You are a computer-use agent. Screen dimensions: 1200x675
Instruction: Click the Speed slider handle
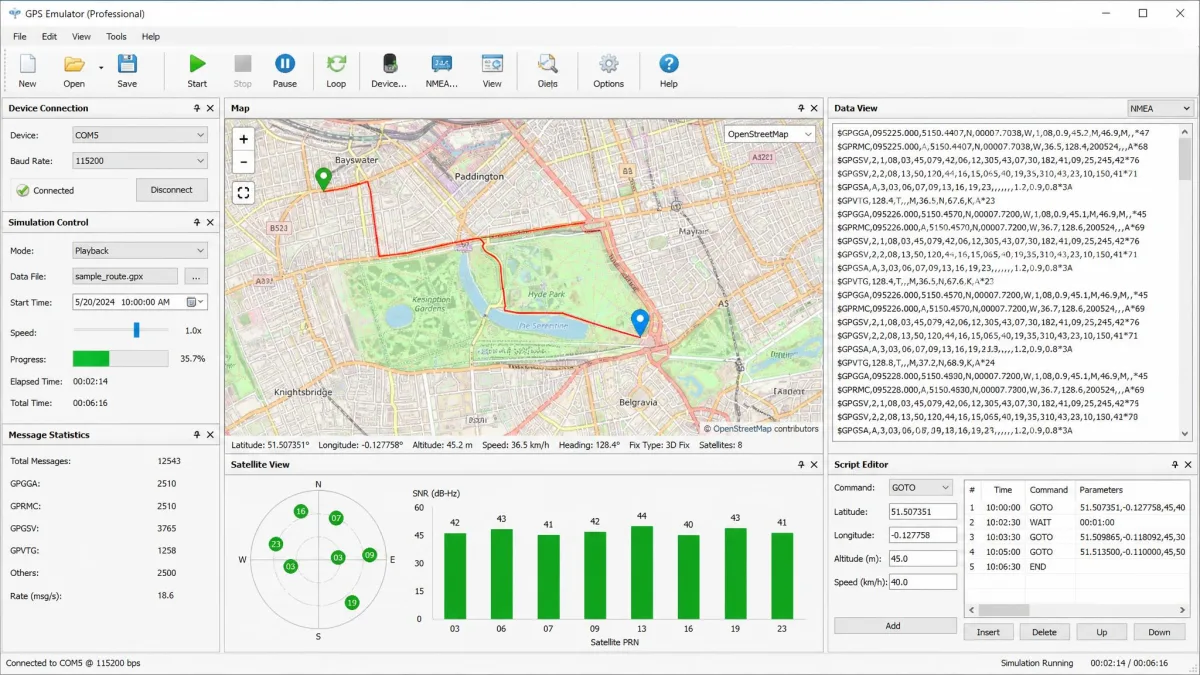click(x=137, y=330)
